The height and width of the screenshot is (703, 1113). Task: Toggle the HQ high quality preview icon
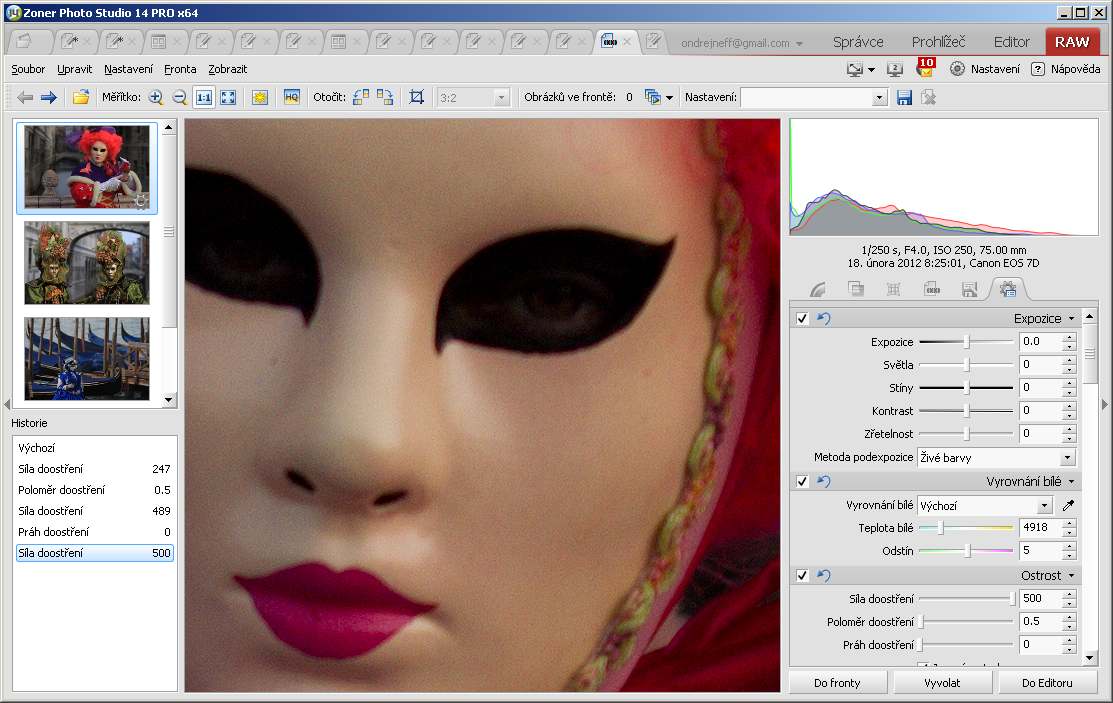(x=291, y=97)
